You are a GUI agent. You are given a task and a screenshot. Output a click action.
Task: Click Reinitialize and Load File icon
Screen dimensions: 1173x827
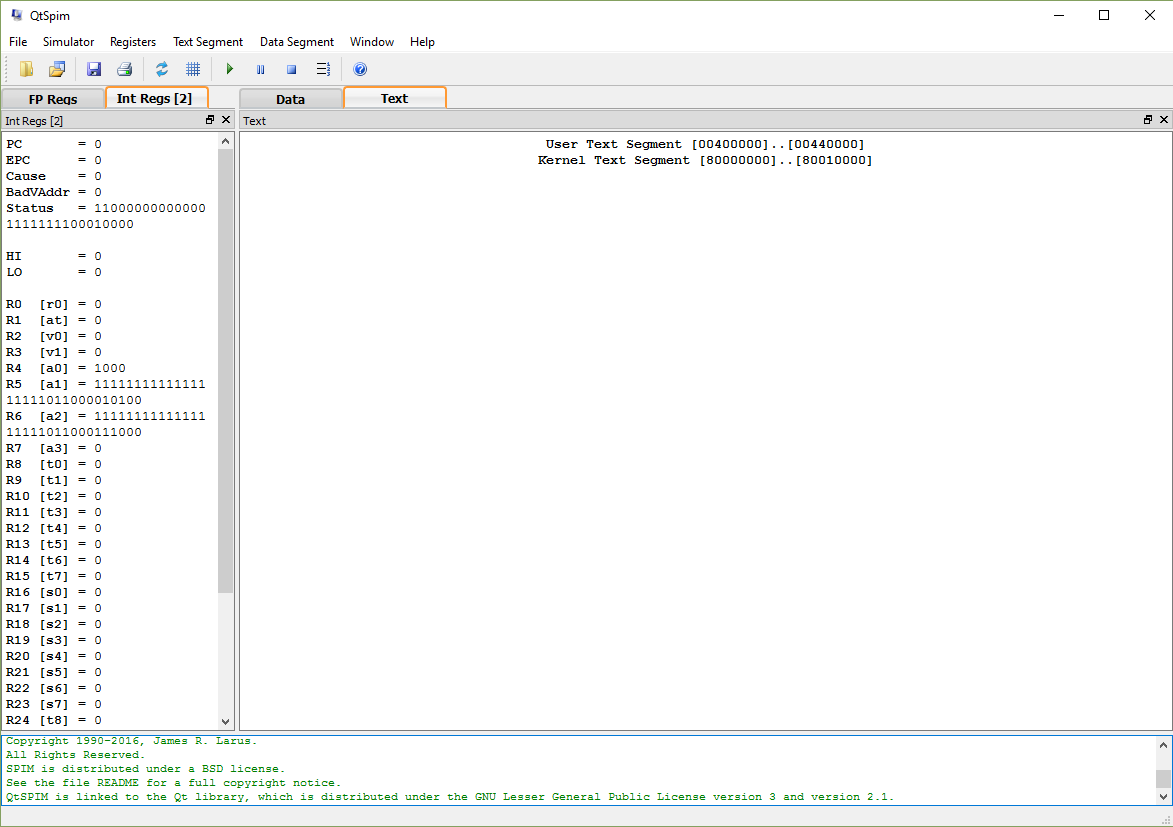(57, 69)
